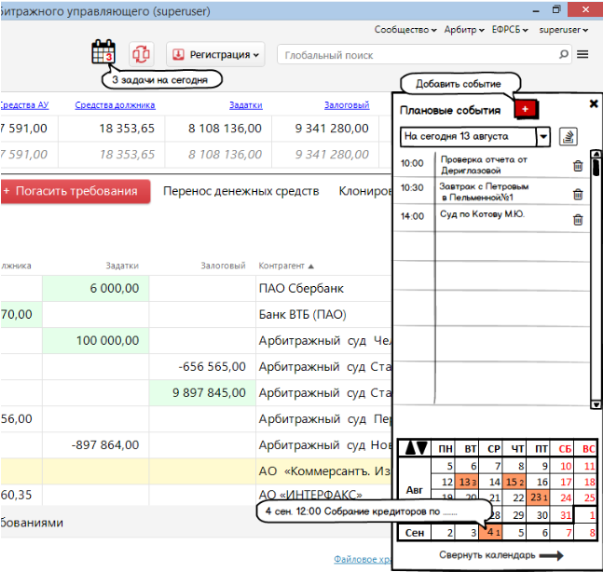603x572 pixels.
Task: Close the Плановые события panel
Action: (x=592, y=103)
